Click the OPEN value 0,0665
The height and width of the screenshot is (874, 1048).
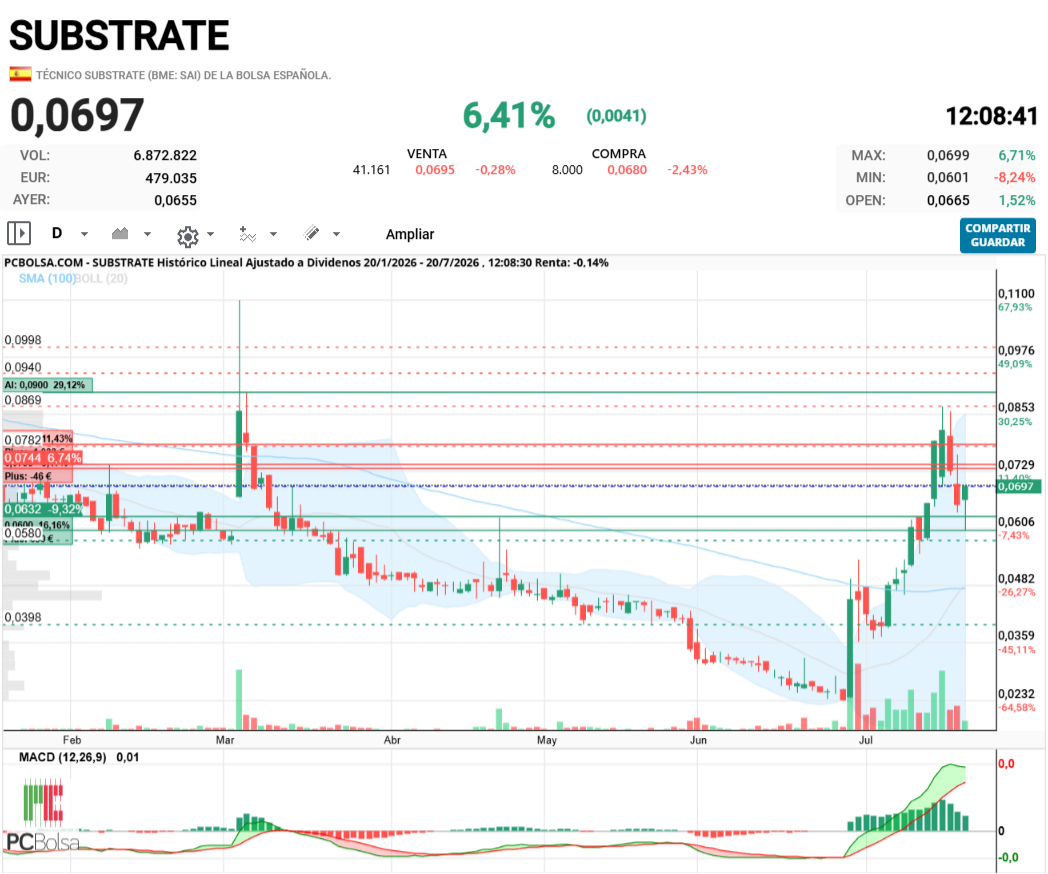tap(948, 200)
